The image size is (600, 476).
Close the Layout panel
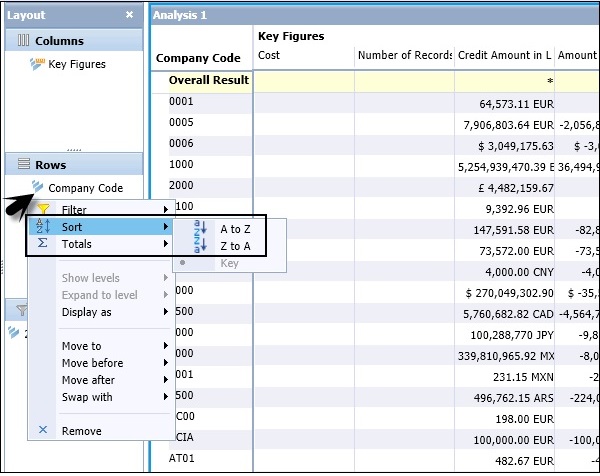[x=129, y=15]
